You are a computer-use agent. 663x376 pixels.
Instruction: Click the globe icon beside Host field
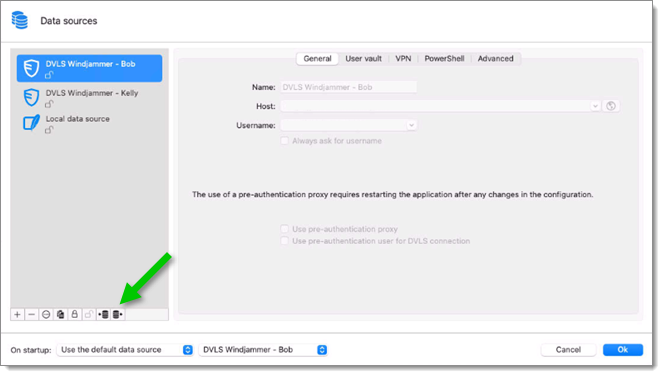tap(611, 106)
